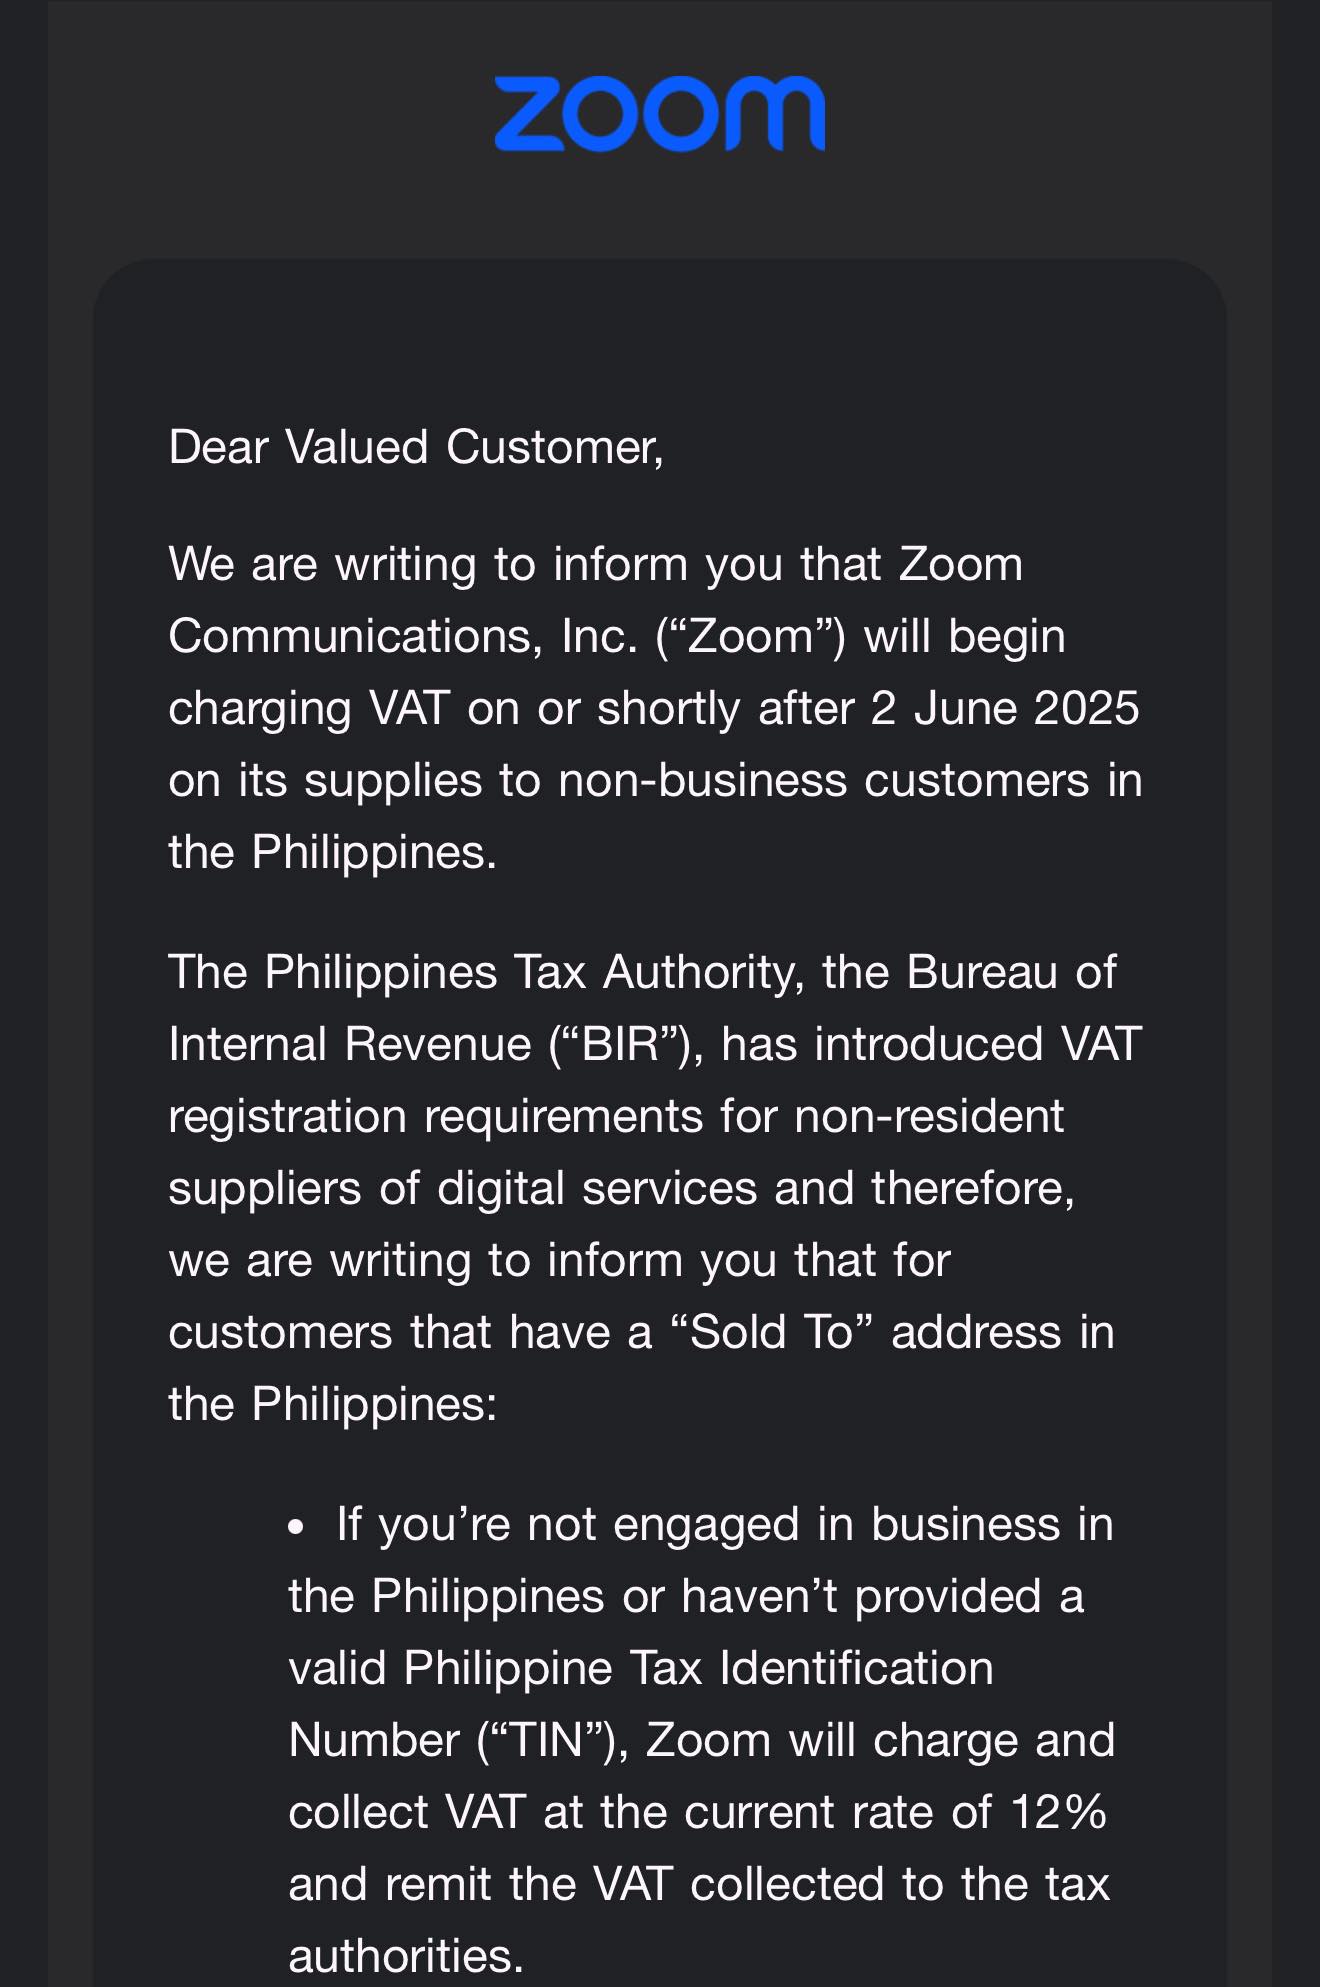Click the "registration requirements" phrase
Viewport: 1320px width, 1987px height.
[436, 1117]
